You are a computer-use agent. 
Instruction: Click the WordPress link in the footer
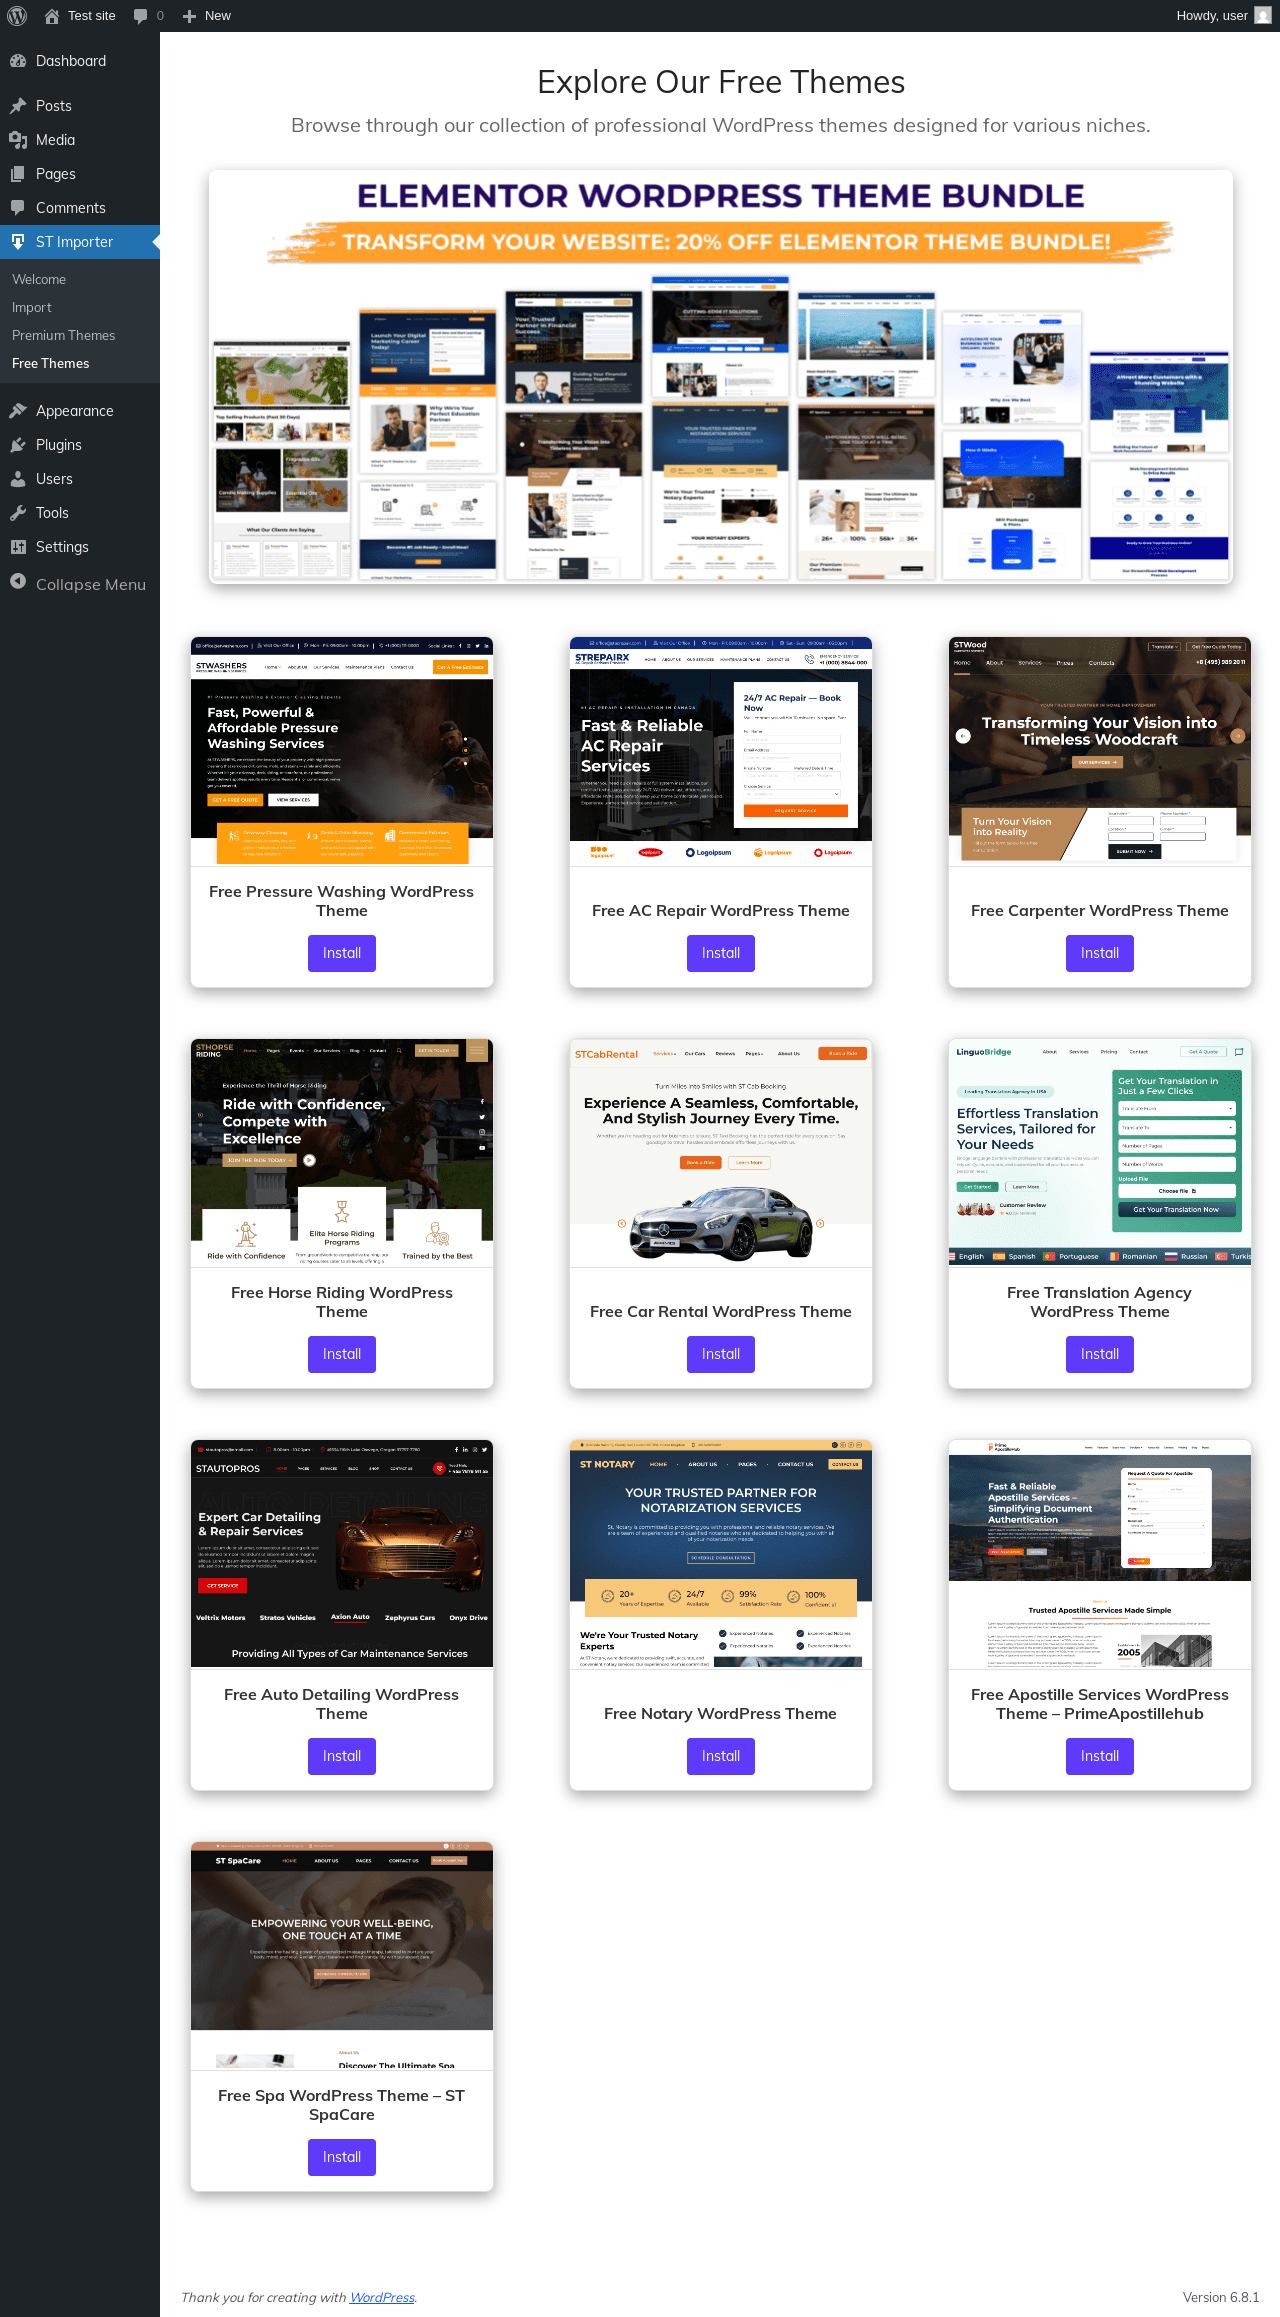(x=382, y=2297)
